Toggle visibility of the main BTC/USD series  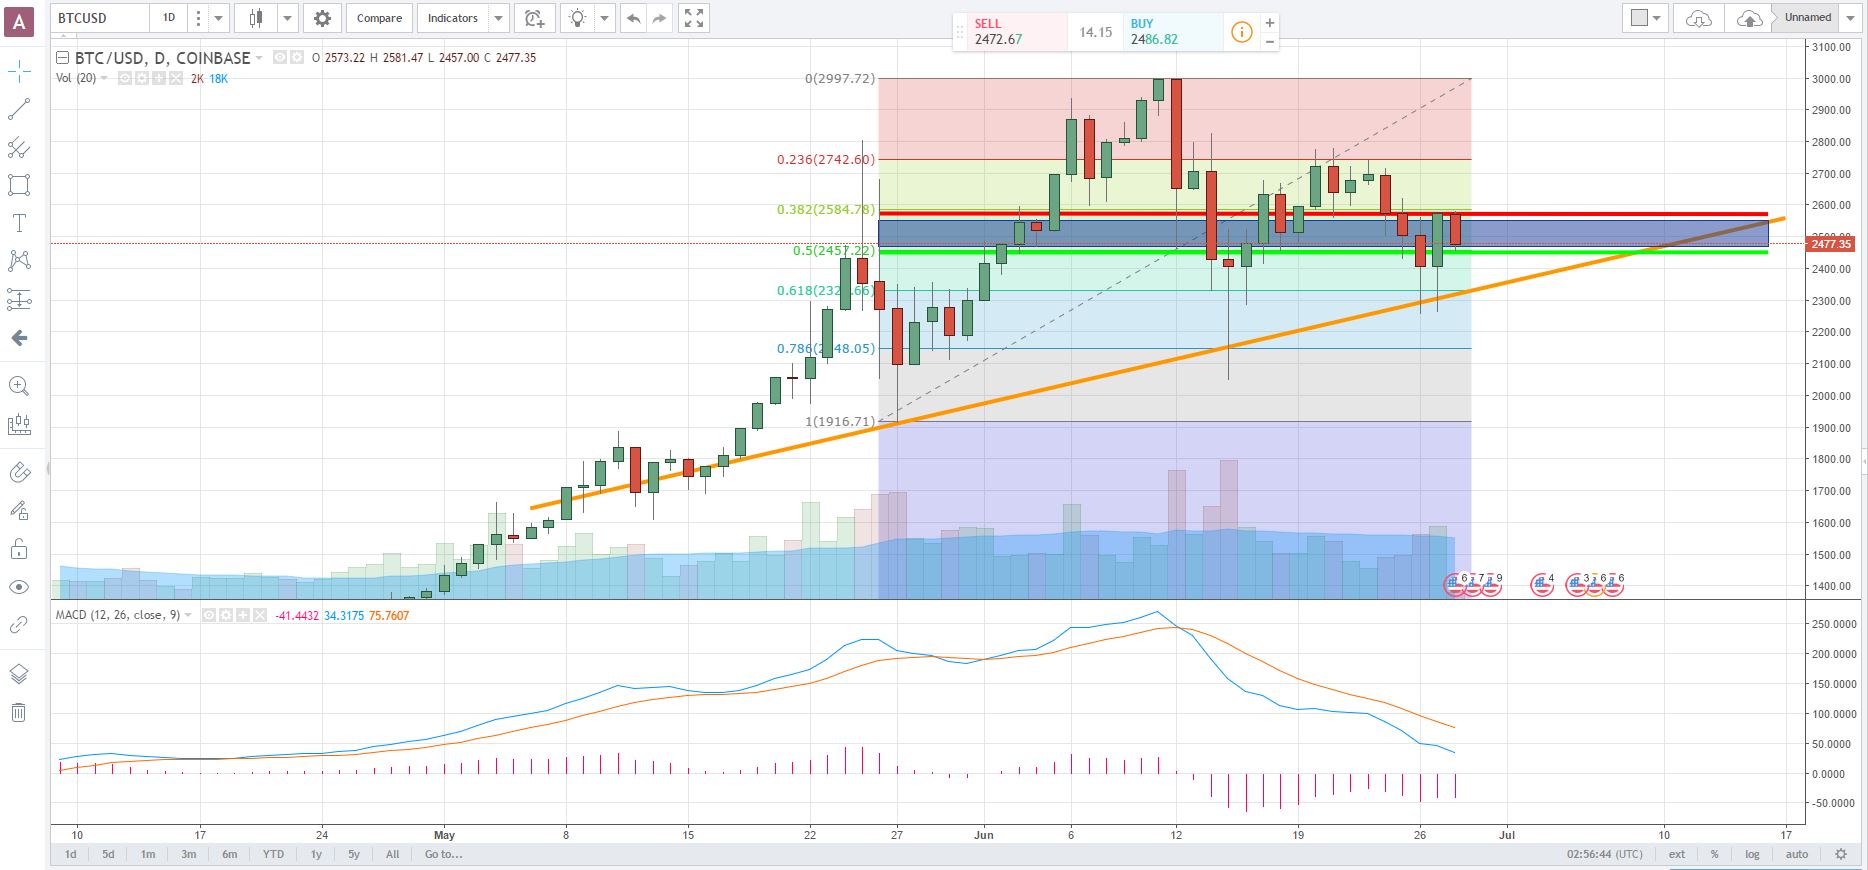[280, 58]
